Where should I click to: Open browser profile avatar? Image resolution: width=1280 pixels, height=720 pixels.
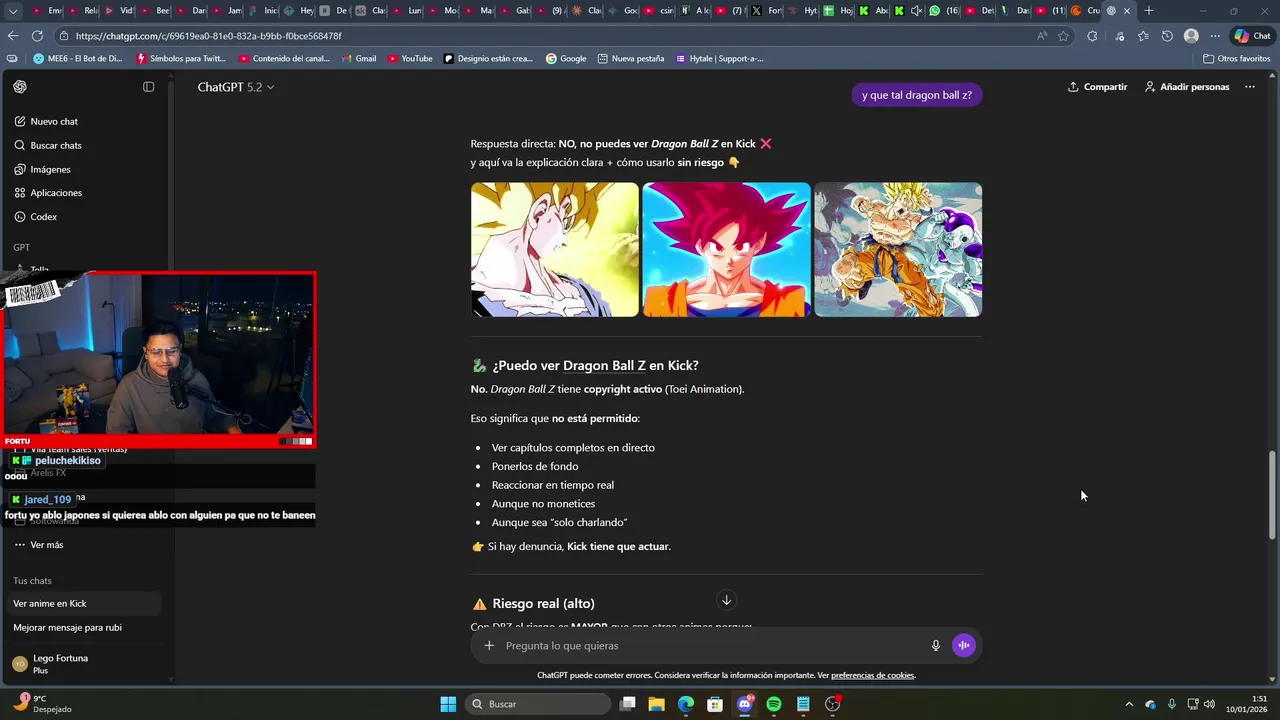click(x=1191, y=36)
